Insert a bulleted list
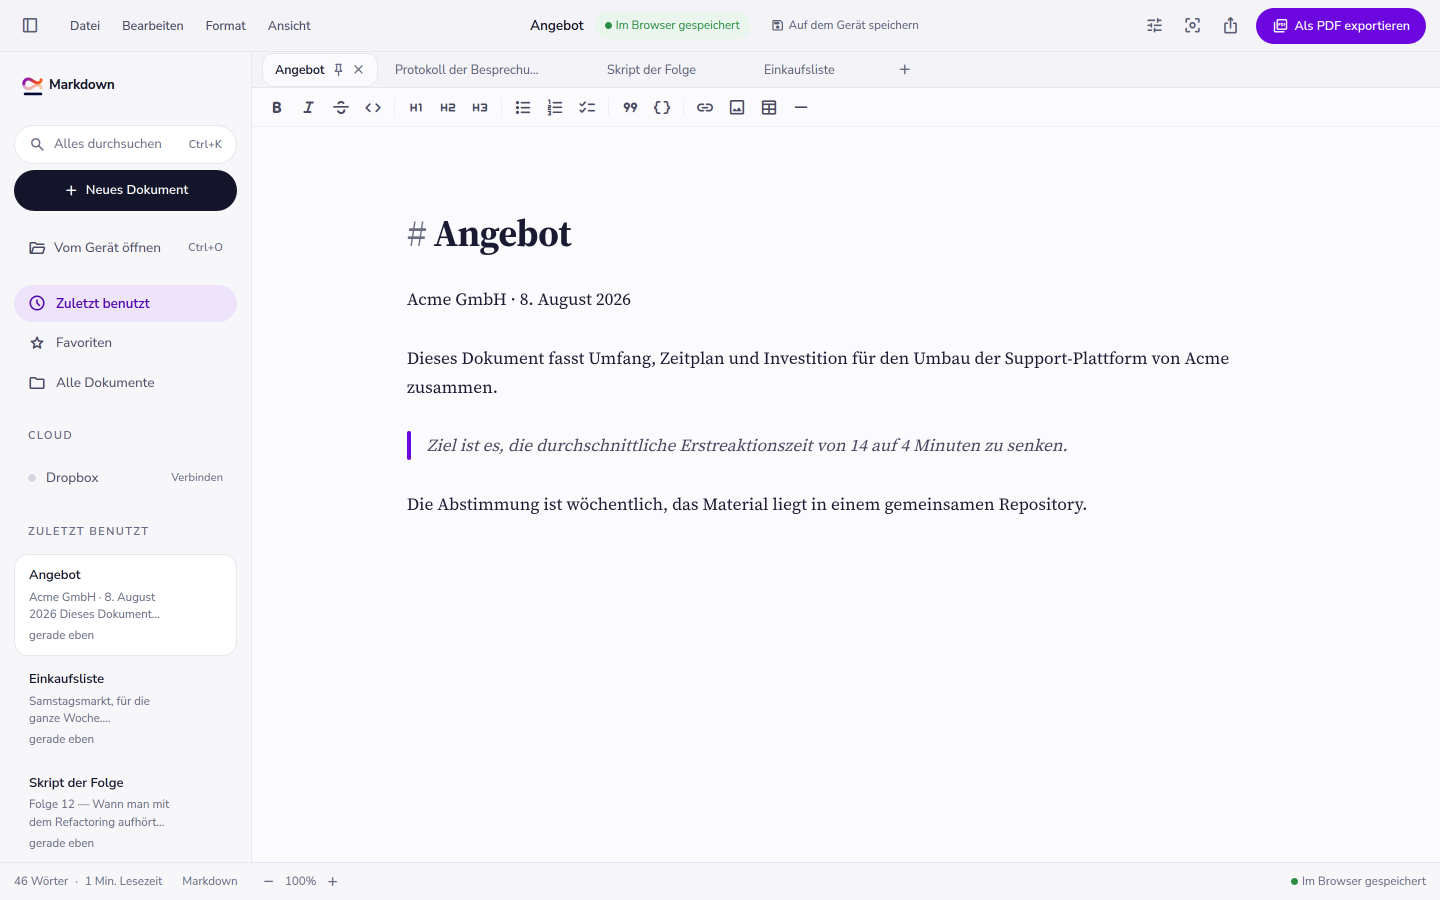The height and width of the screenshot is (900, 1440). pyautogui.click(x=523, y=108)
